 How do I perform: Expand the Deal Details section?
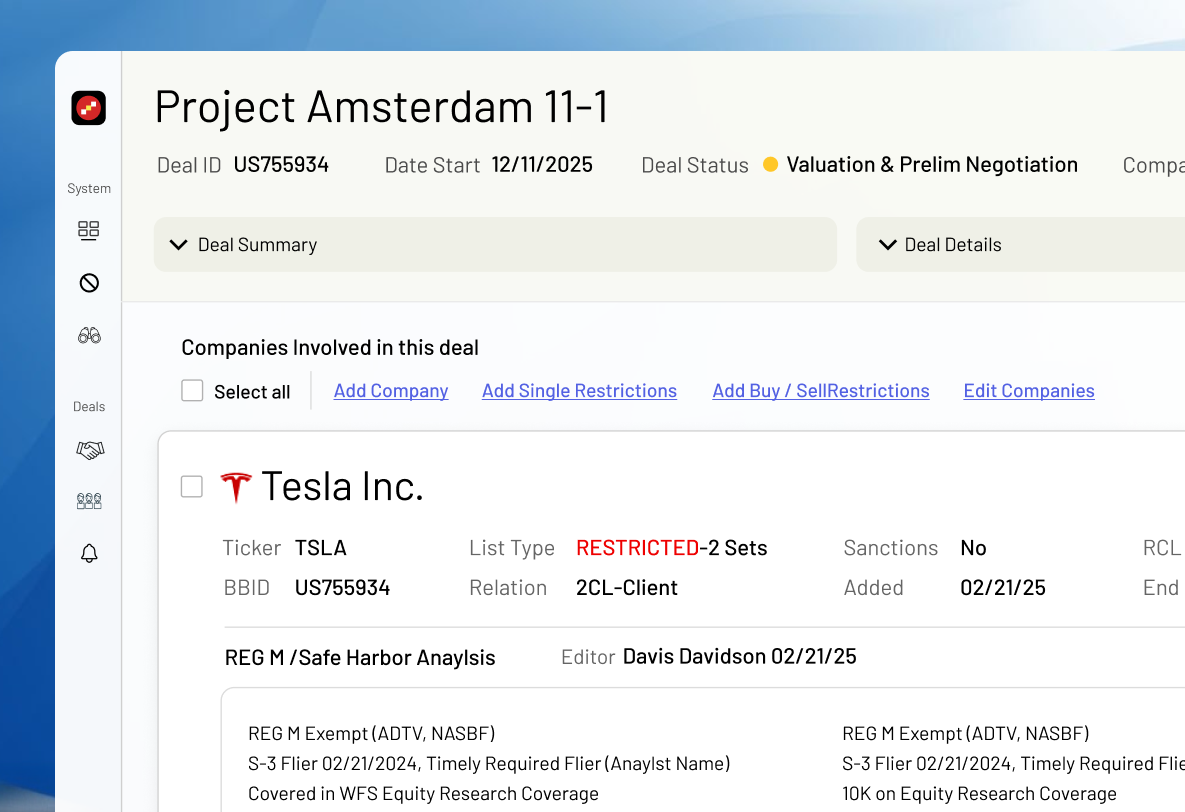[1020, 244]
